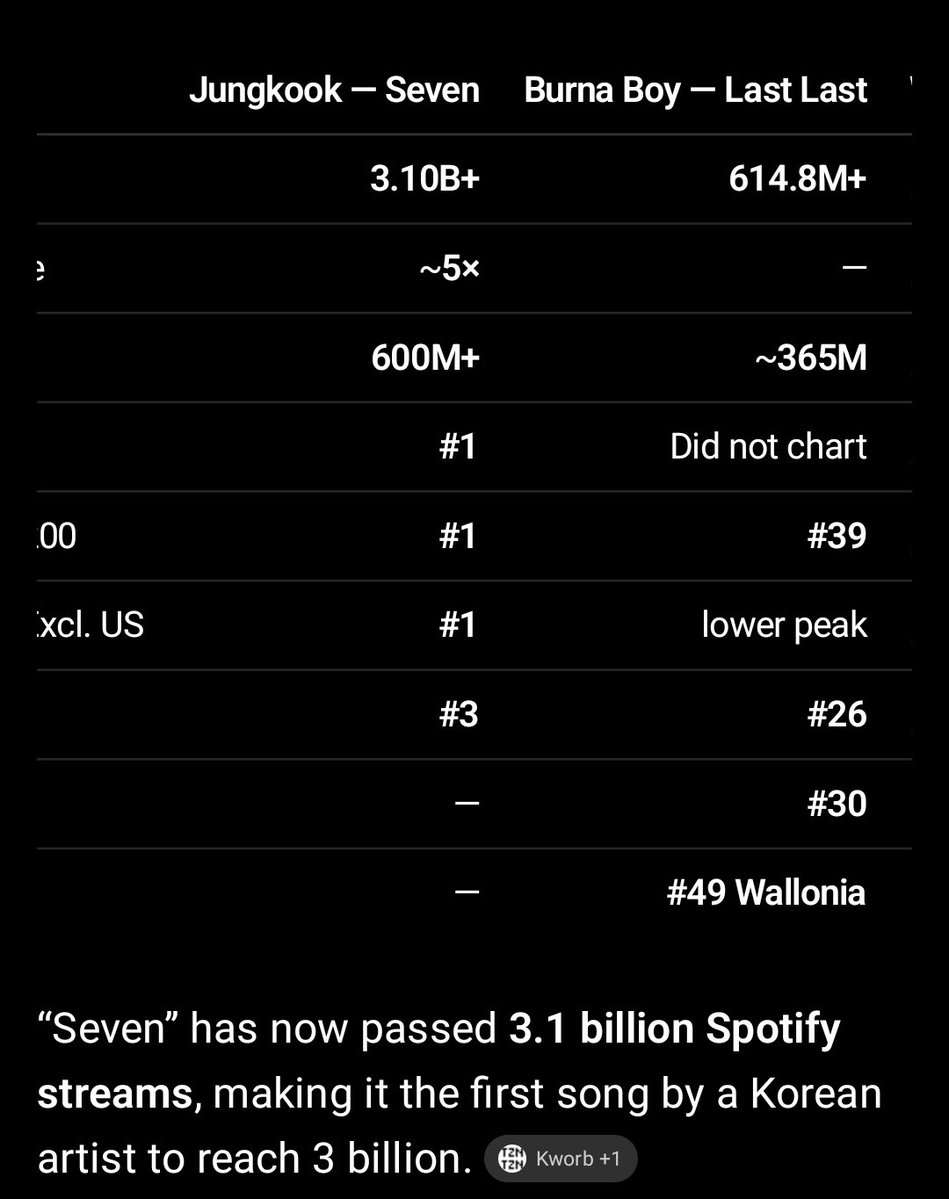Click the 614.8M+ streams cell

[x=798, y=179]
